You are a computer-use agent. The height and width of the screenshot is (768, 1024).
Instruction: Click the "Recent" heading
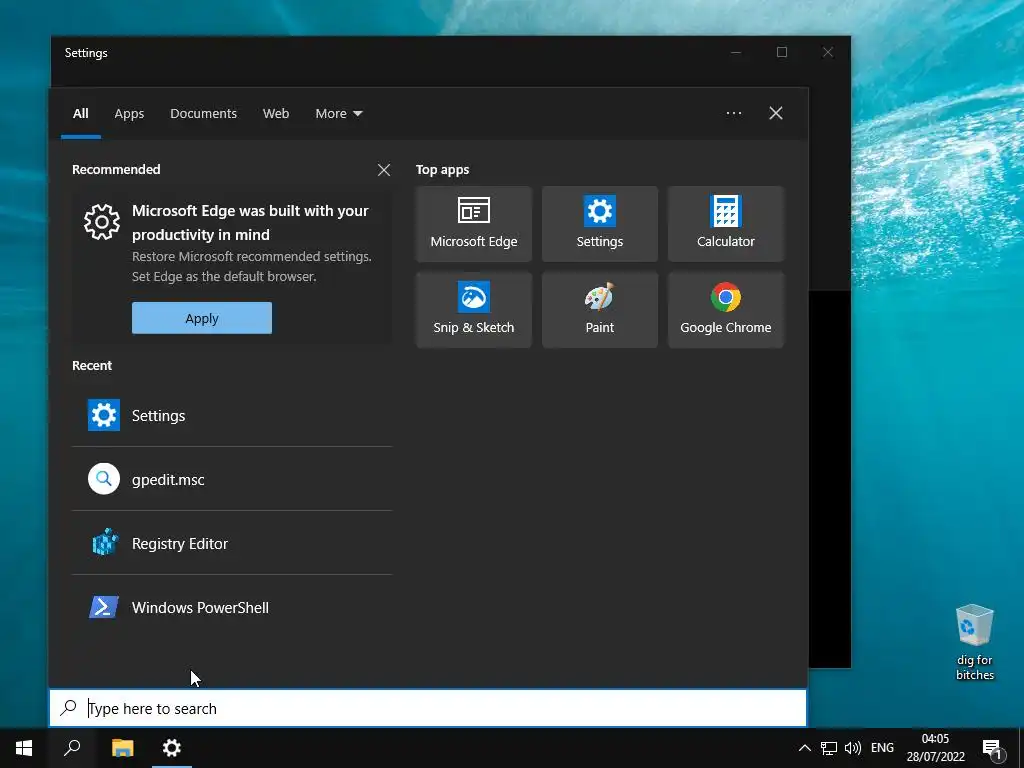(x=92, y=366)
